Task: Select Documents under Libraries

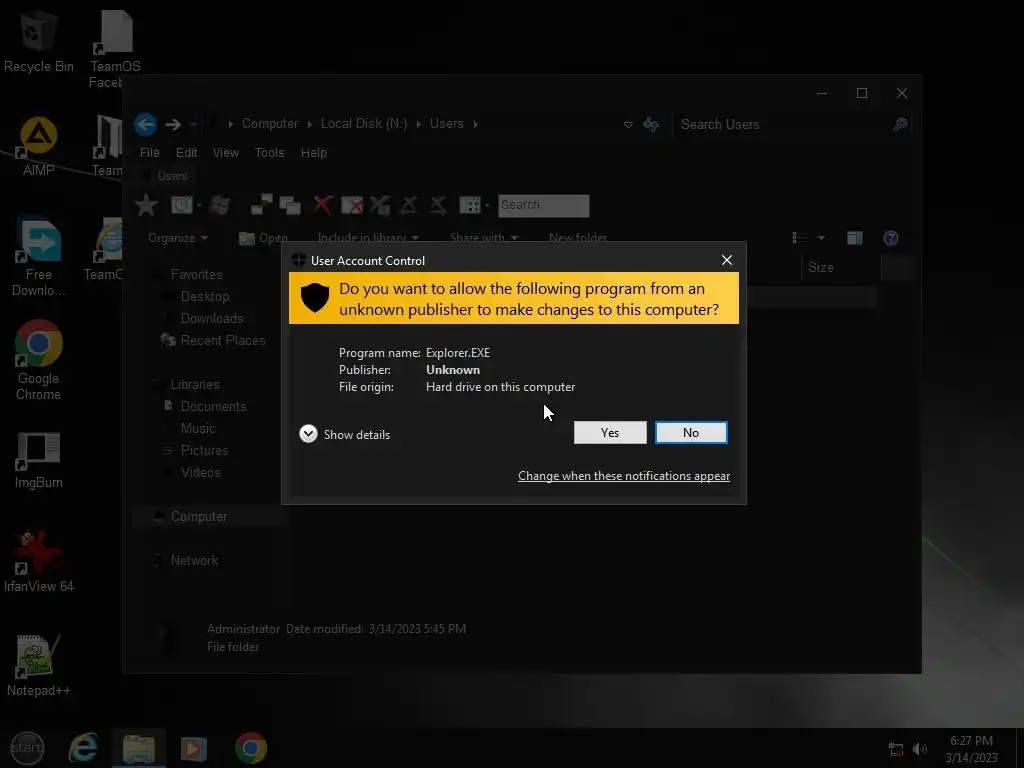Action: click(x=214, y=406)
